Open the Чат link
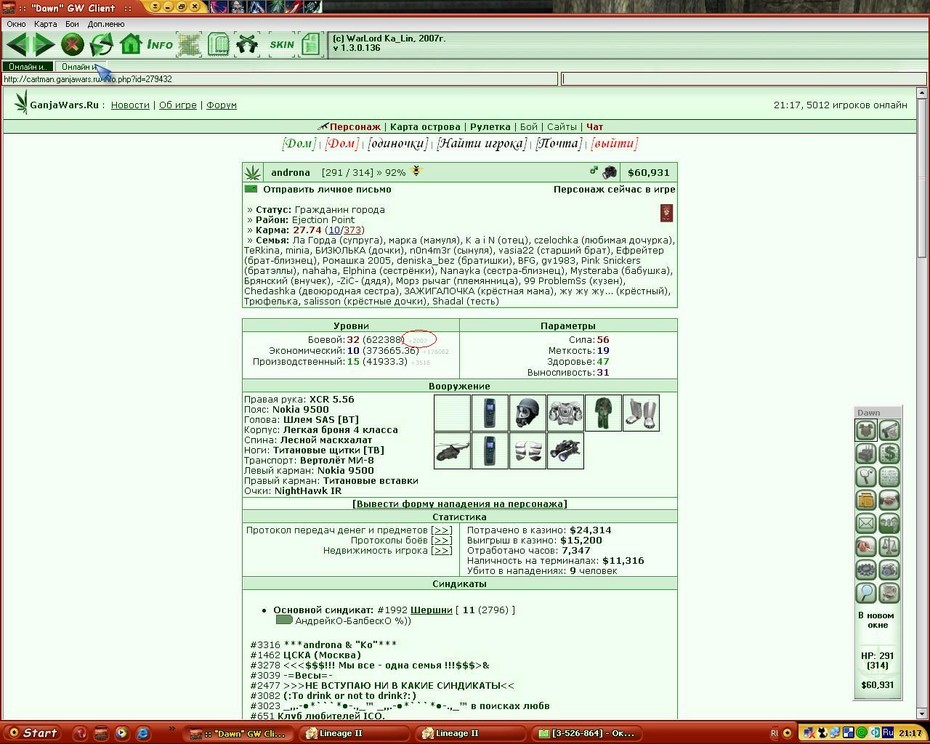The image size is (930, 744). coord(594,127)
